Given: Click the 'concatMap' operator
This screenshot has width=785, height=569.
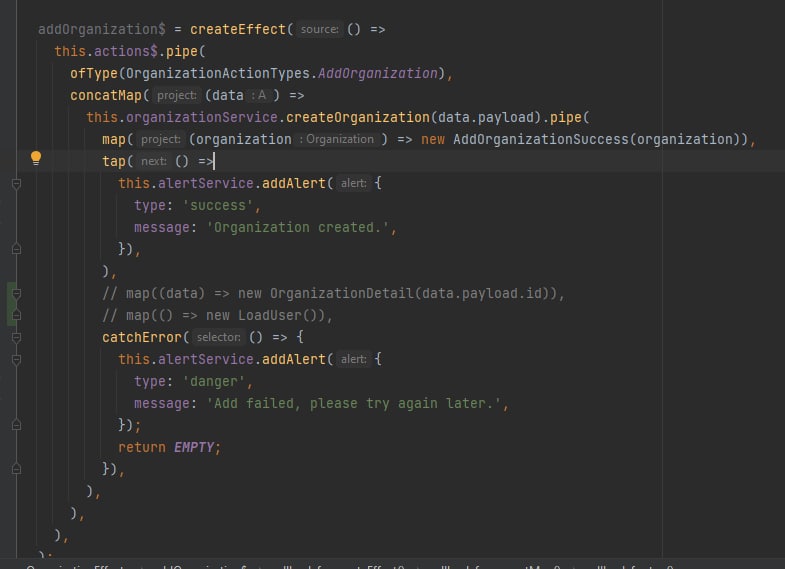Looking at the screenshot, I should coord(106,96).
